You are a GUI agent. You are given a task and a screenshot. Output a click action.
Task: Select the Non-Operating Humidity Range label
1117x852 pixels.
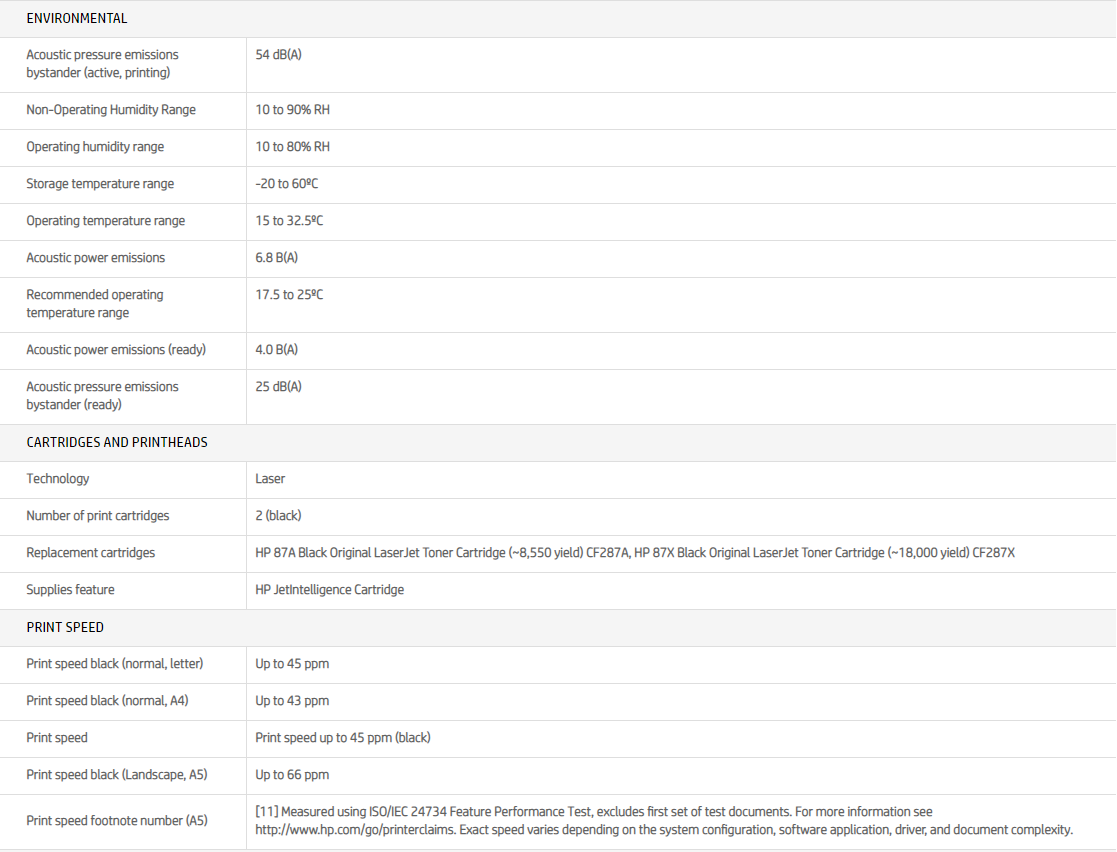point(111,110)
